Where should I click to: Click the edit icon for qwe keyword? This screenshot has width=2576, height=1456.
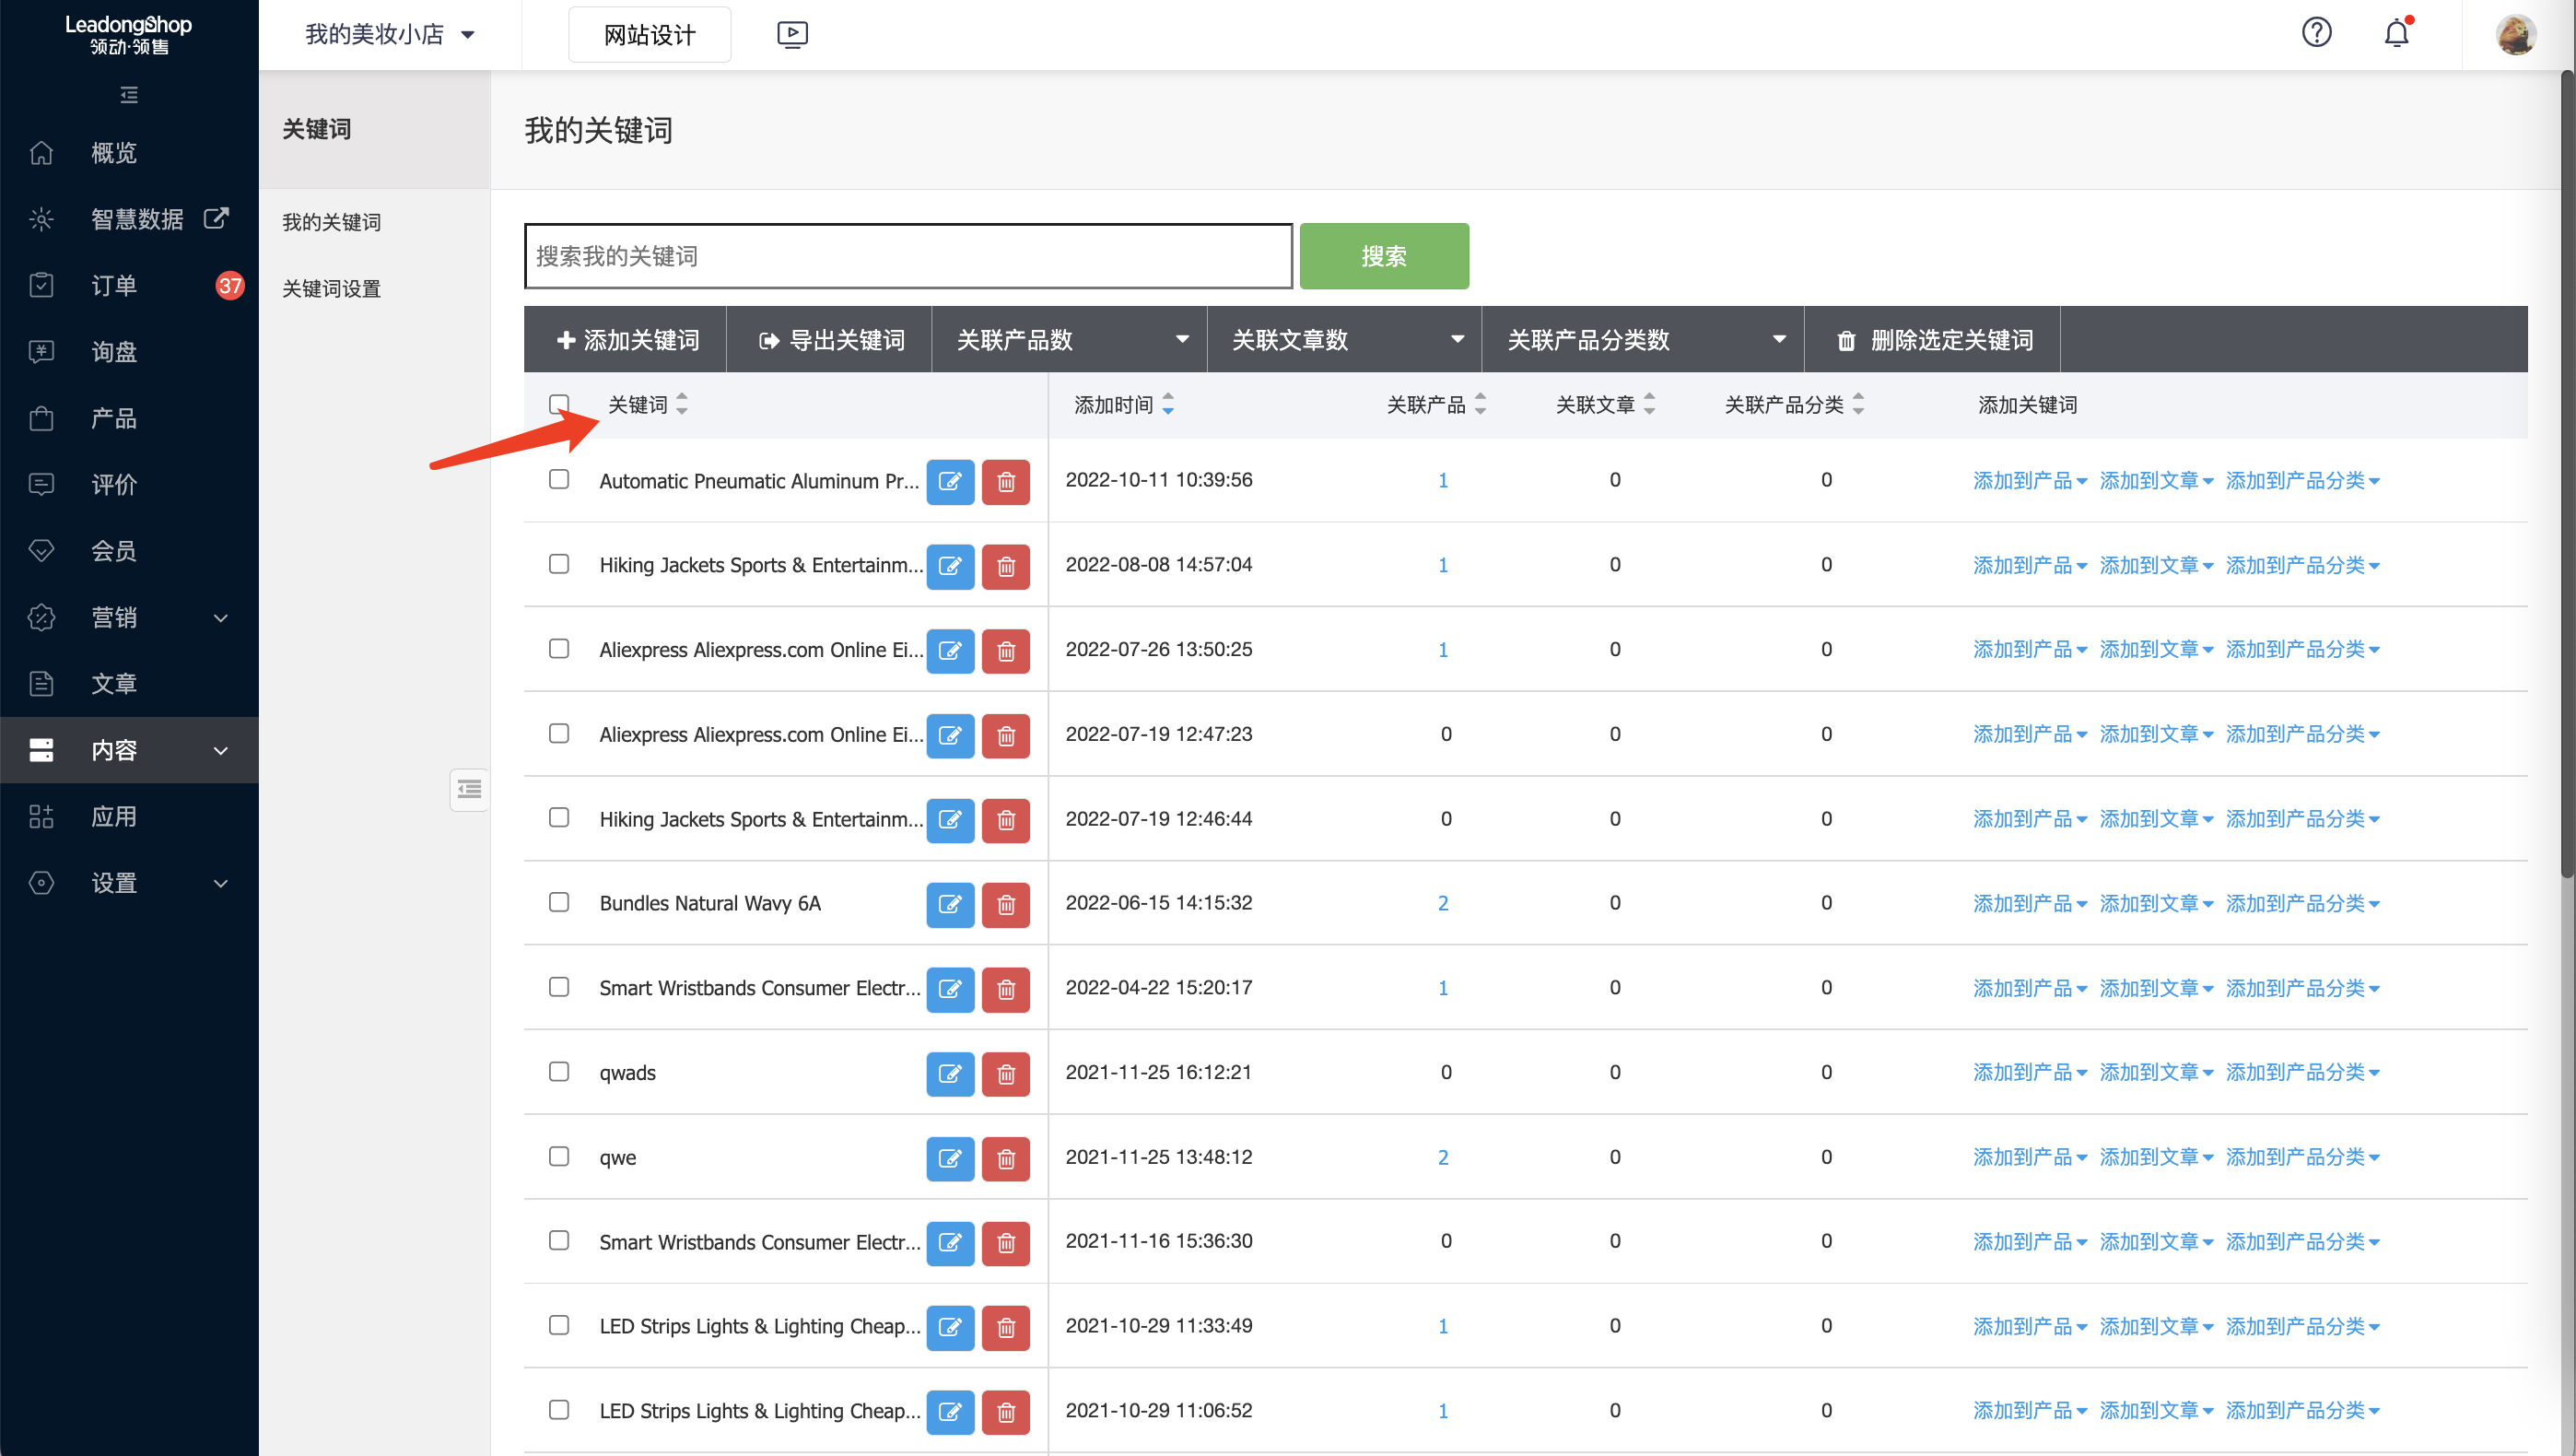949,1158
